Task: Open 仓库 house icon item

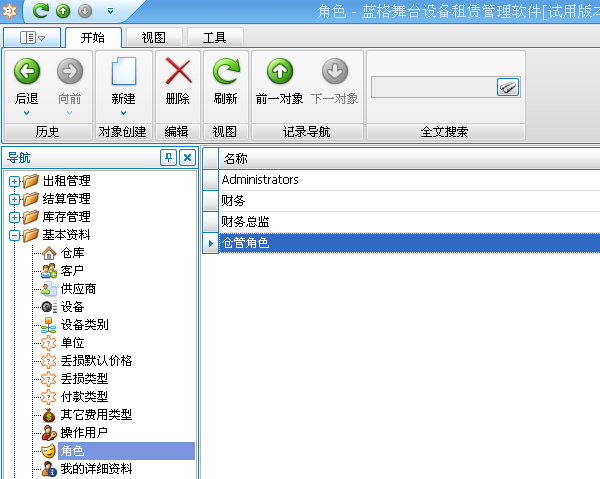Action: click(x=64, y=253)
